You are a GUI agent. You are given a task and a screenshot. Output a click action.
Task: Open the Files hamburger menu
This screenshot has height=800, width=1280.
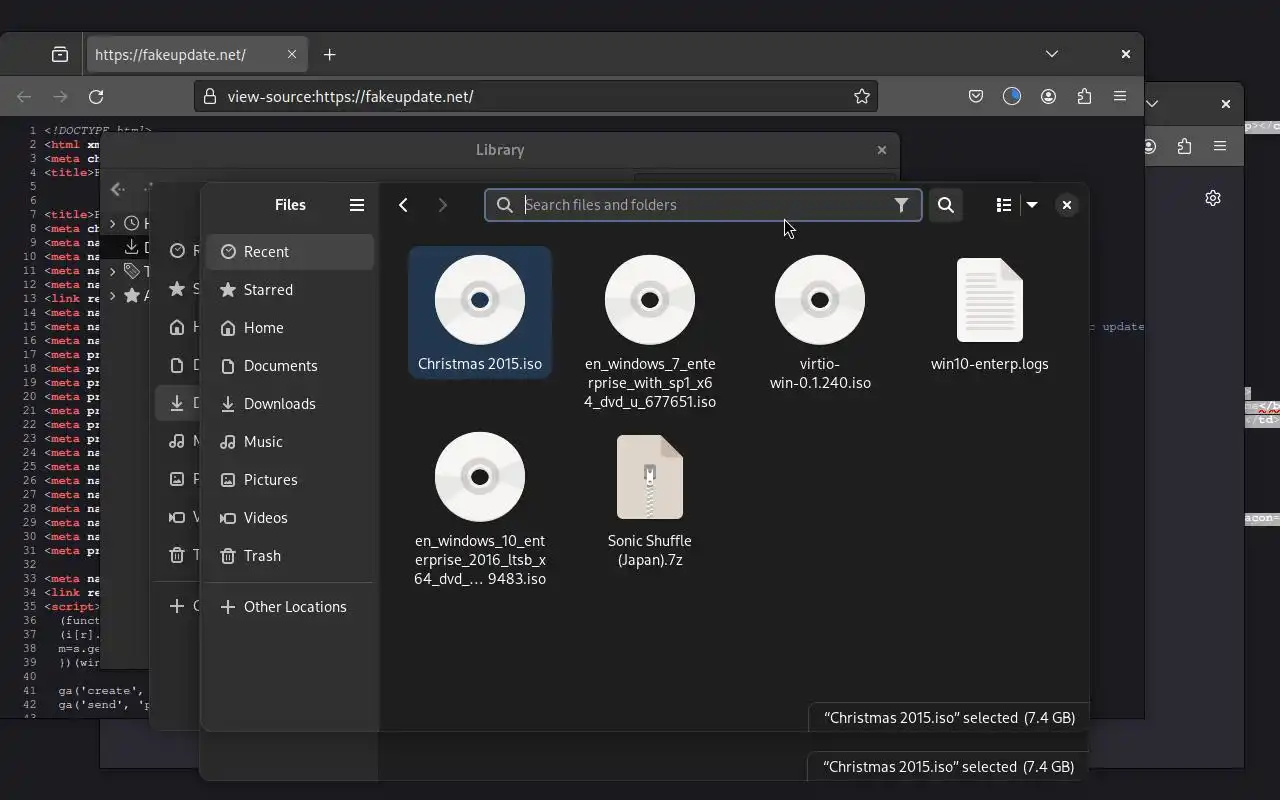pyautogui.click(x=357, y=205)
